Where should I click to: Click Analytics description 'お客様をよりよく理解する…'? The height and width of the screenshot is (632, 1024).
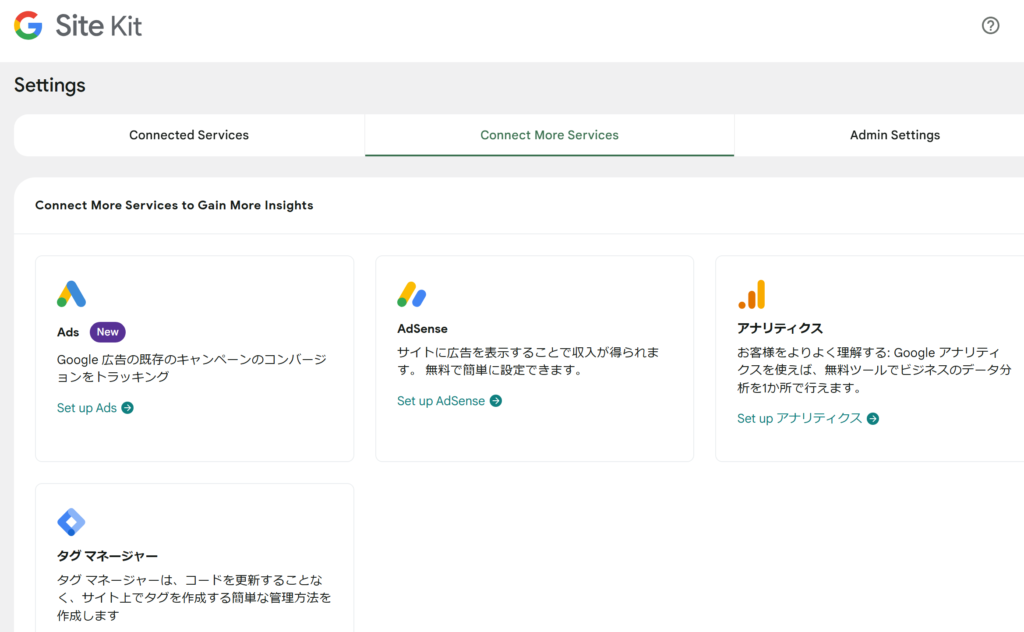click(x=874, y=370)
